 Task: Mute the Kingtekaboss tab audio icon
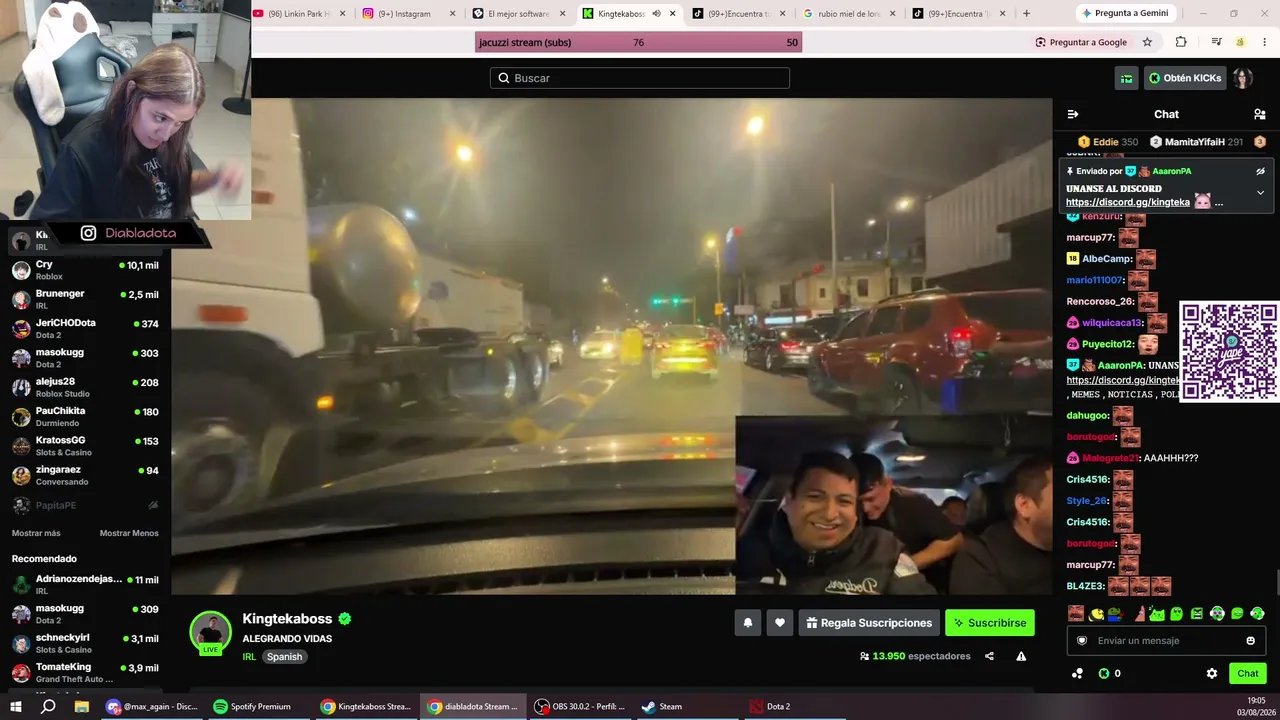(656, 14)
